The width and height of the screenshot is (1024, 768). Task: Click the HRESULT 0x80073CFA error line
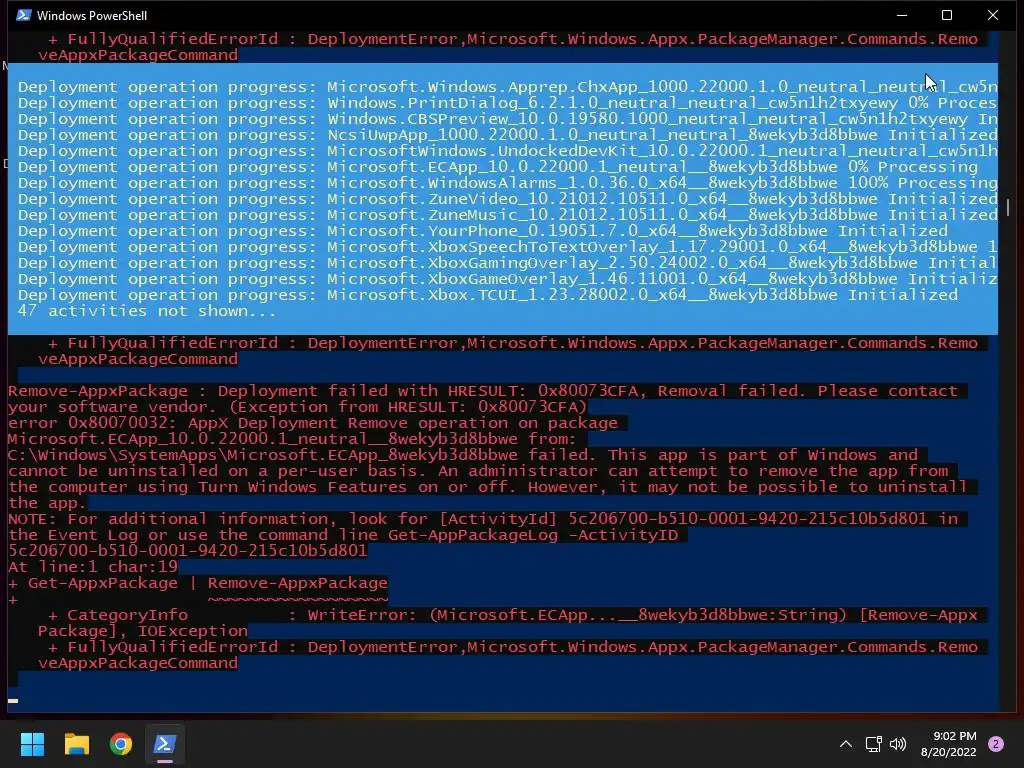click(483, 391)
